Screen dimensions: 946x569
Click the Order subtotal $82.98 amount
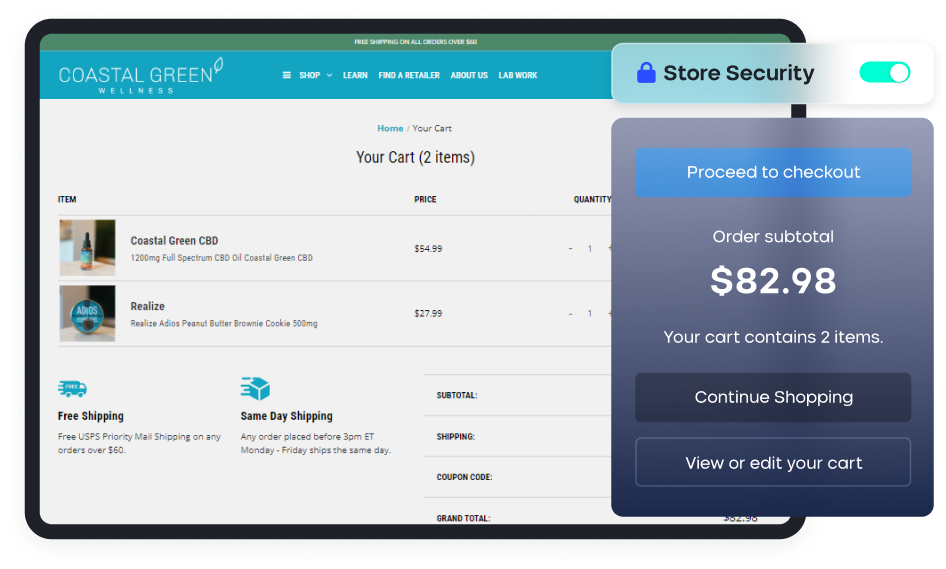tap(773, 281)
